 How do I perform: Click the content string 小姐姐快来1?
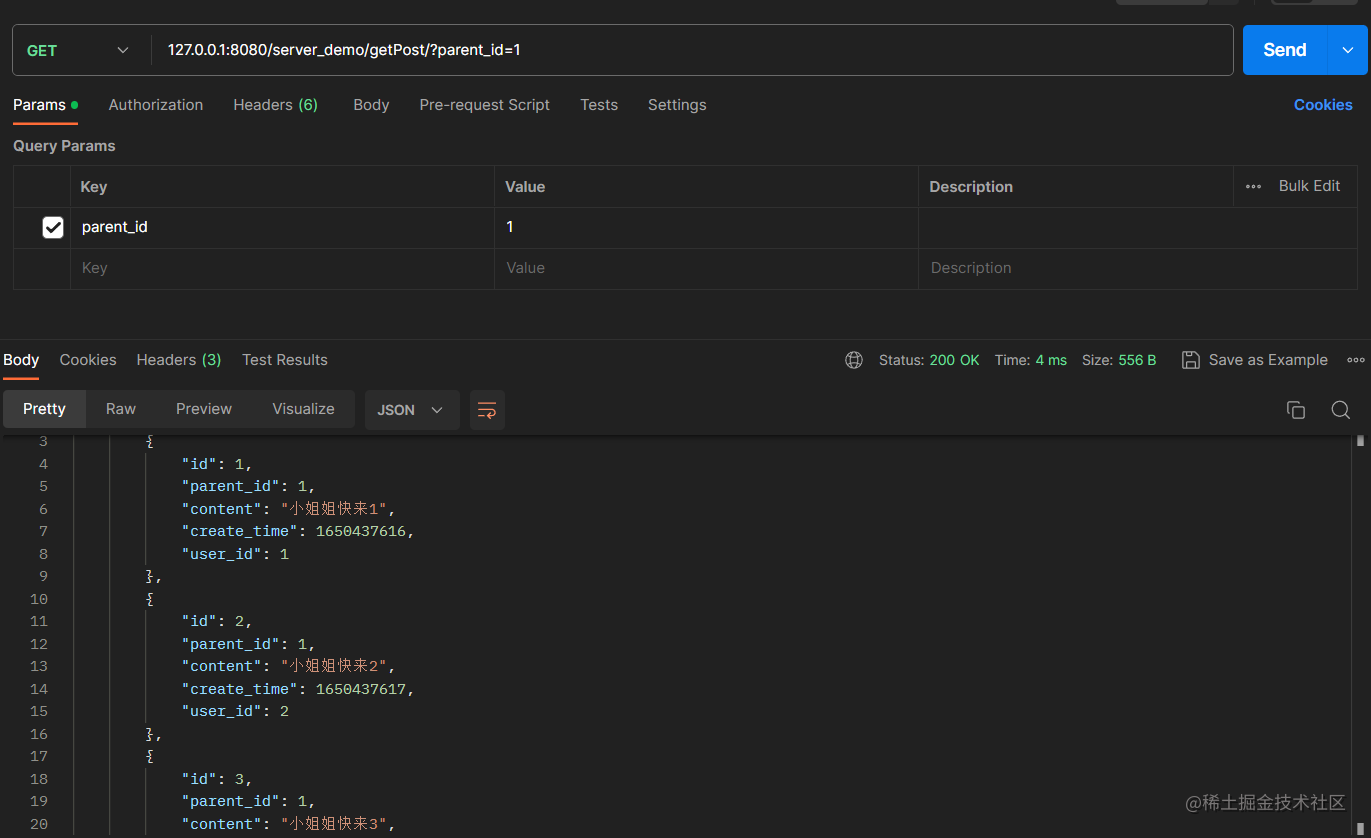point(333,509)
